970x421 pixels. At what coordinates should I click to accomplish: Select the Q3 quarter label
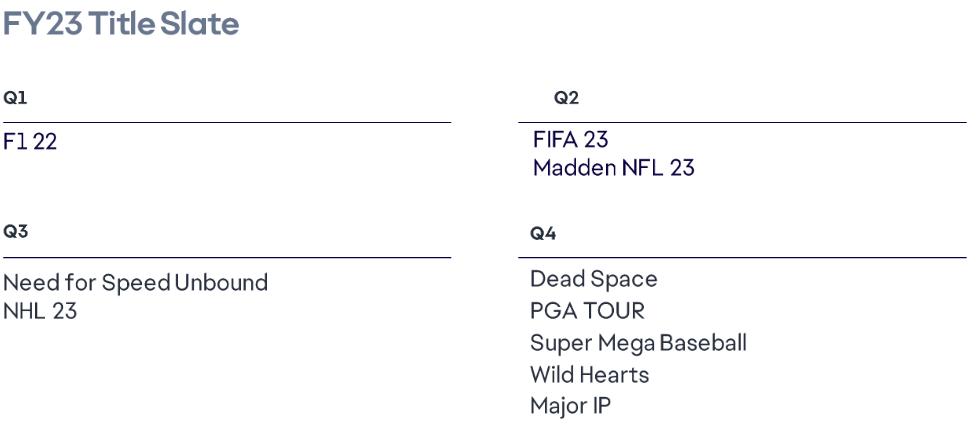[x=15, y=232]
